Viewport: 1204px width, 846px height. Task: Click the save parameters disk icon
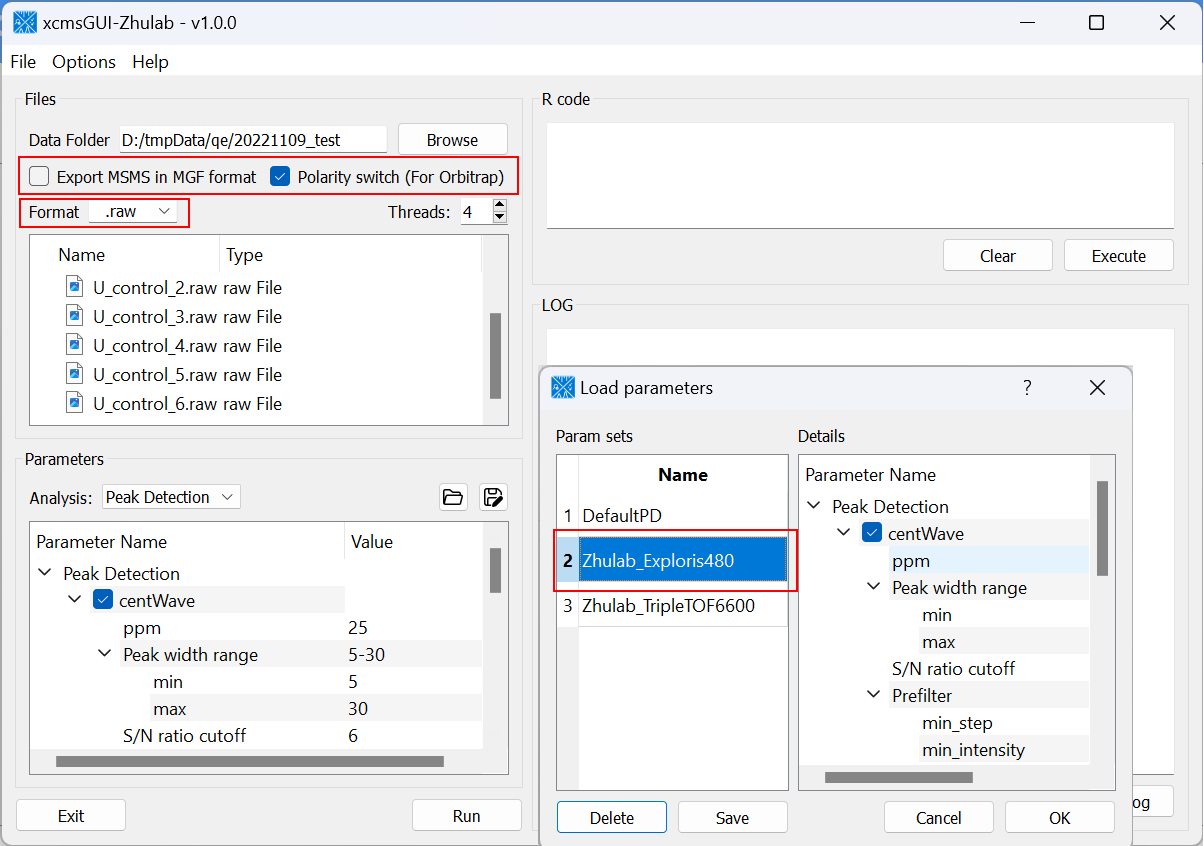click(x=492, y=497)
